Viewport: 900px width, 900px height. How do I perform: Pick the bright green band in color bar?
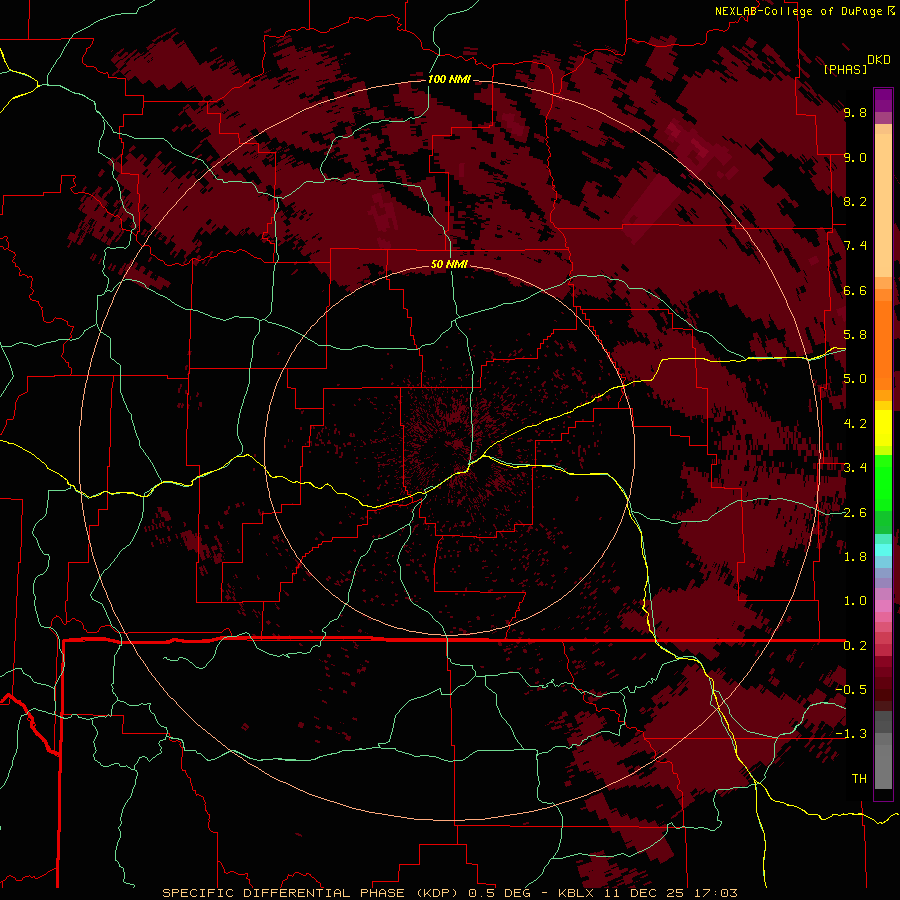pyautogui.click(x=883, y=485)
